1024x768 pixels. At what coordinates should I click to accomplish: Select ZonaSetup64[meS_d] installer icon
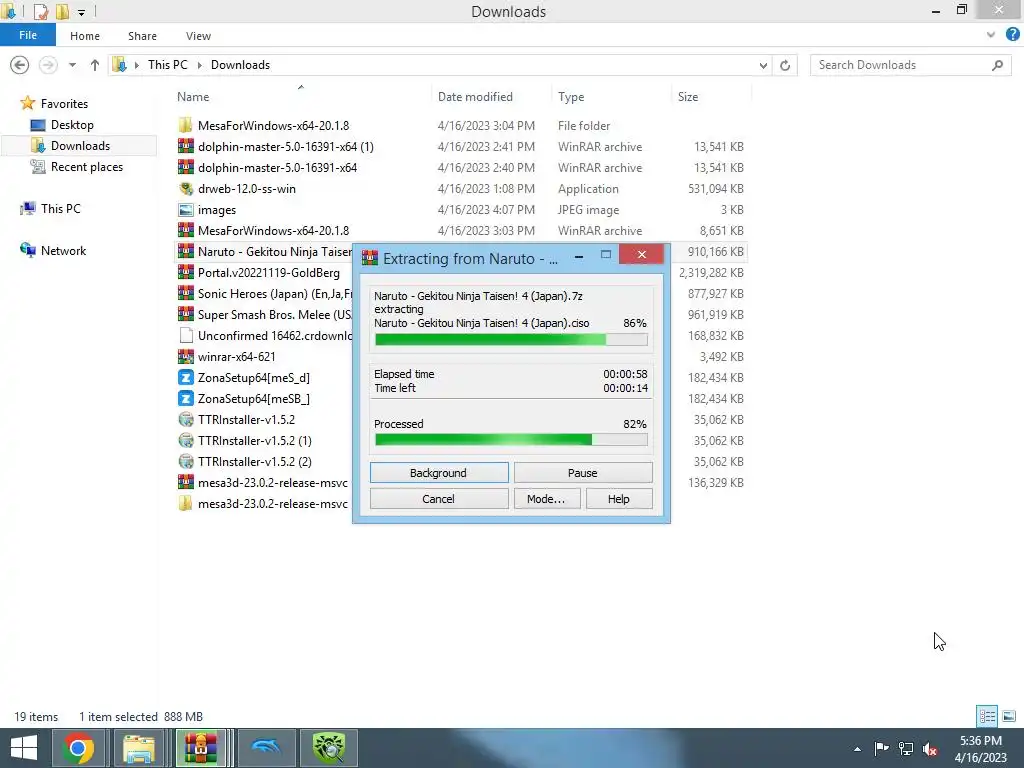(185, 377)
